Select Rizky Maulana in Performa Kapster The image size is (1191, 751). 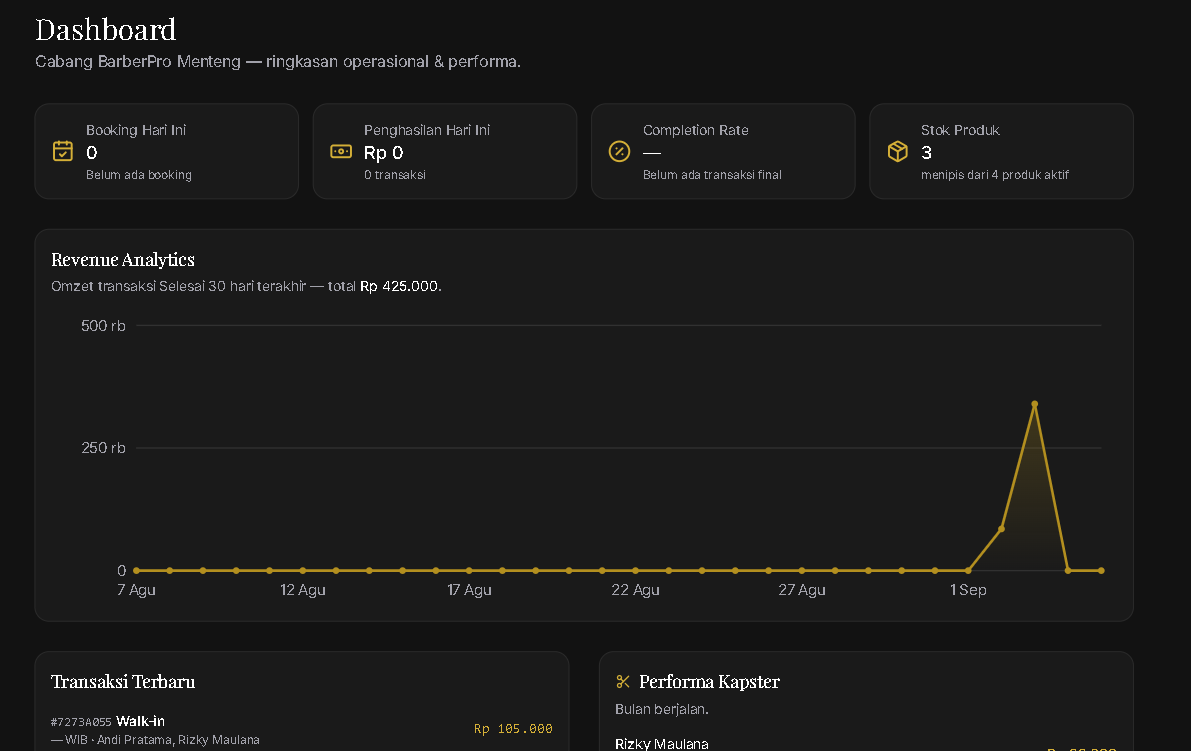click(662, 744)
